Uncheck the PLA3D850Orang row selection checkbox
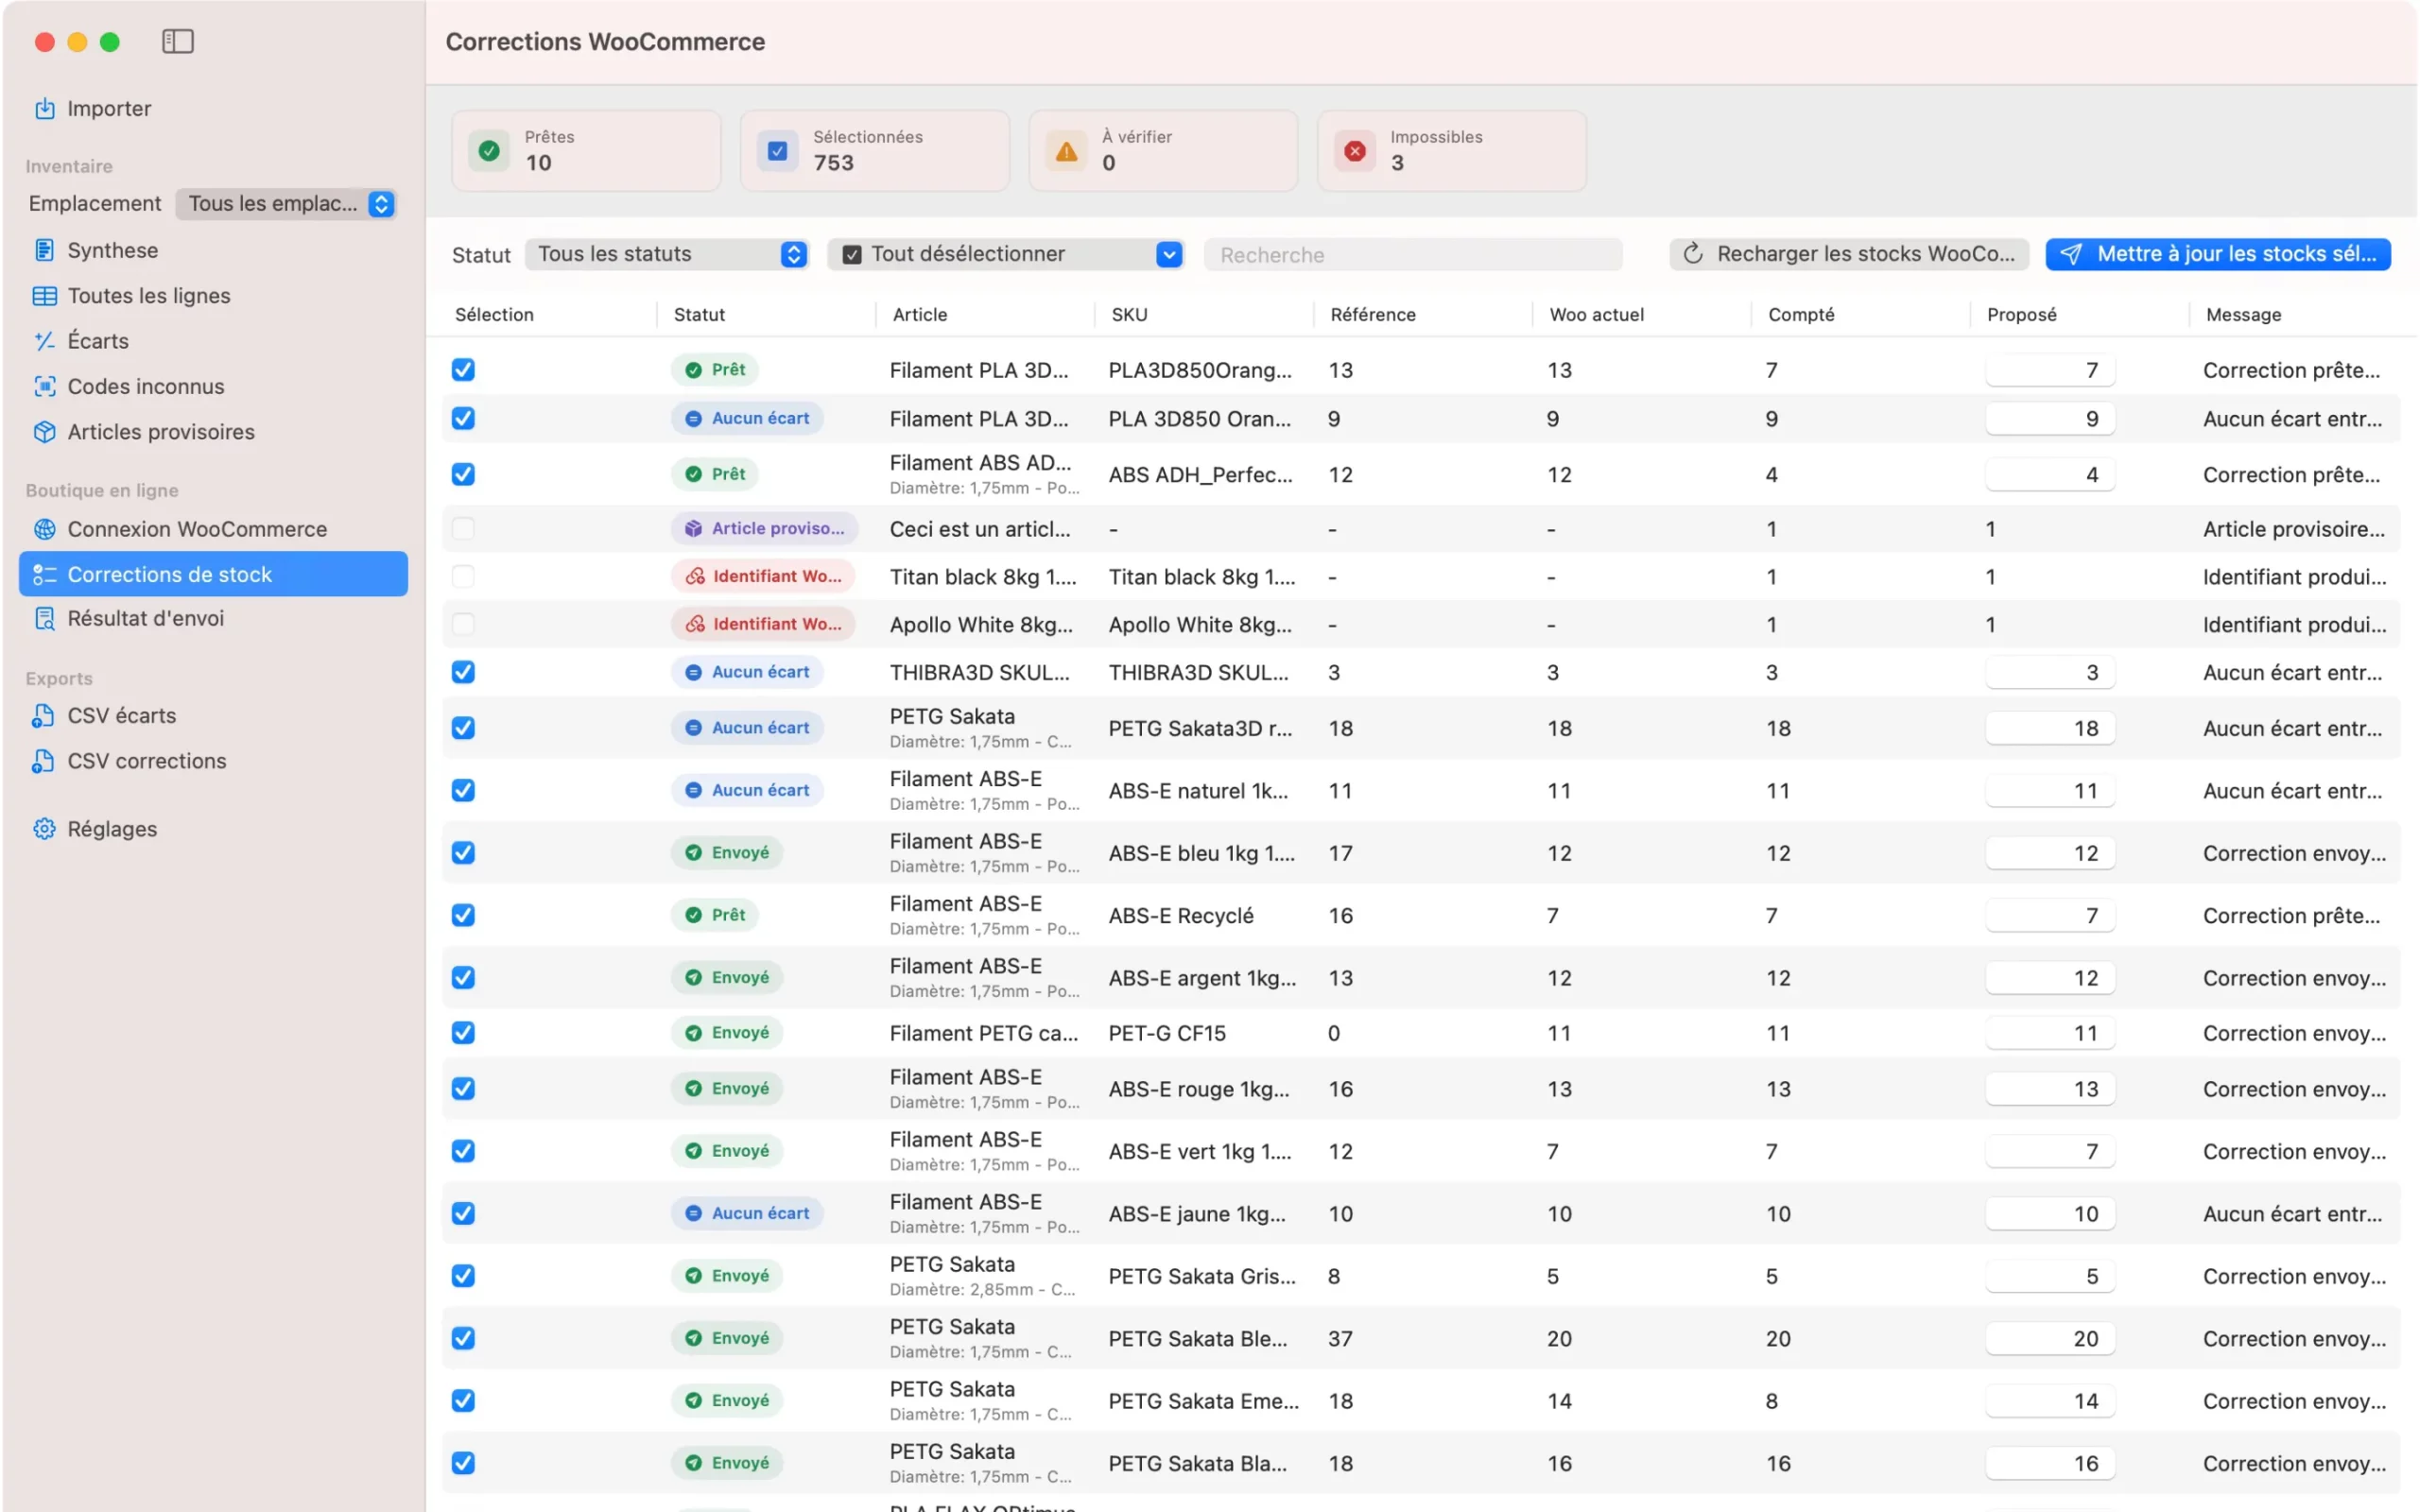Screen dimensions: 2420x1512 [x=463, y=370]
